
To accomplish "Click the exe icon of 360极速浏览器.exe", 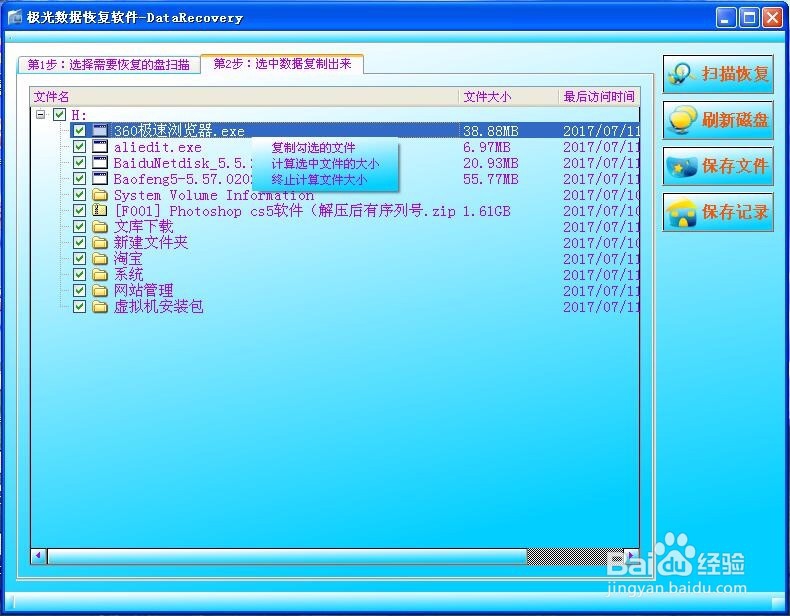I will pyautogui.click(x=100, y=130).
